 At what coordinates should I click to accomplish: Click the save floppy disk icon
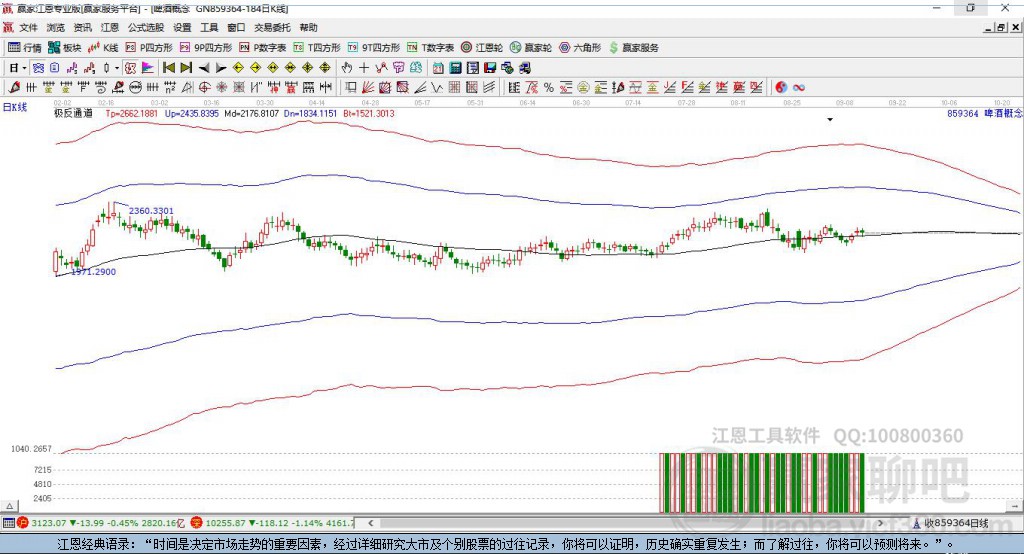click(490, 68)
